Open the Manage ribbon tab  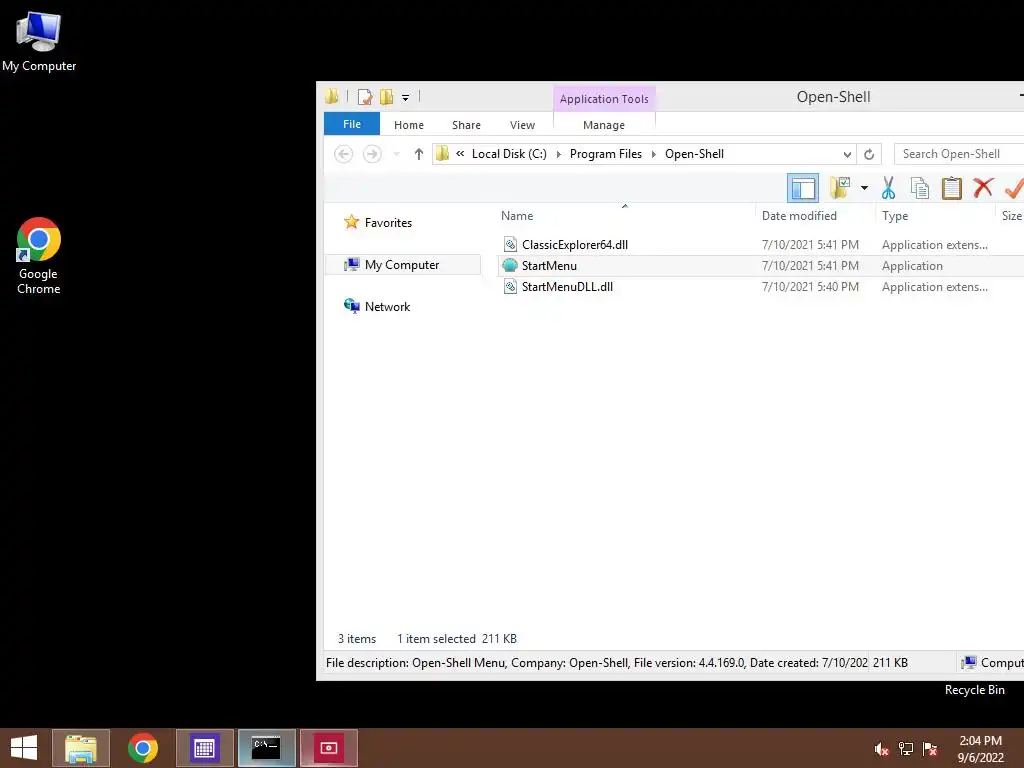click(603, 125)
